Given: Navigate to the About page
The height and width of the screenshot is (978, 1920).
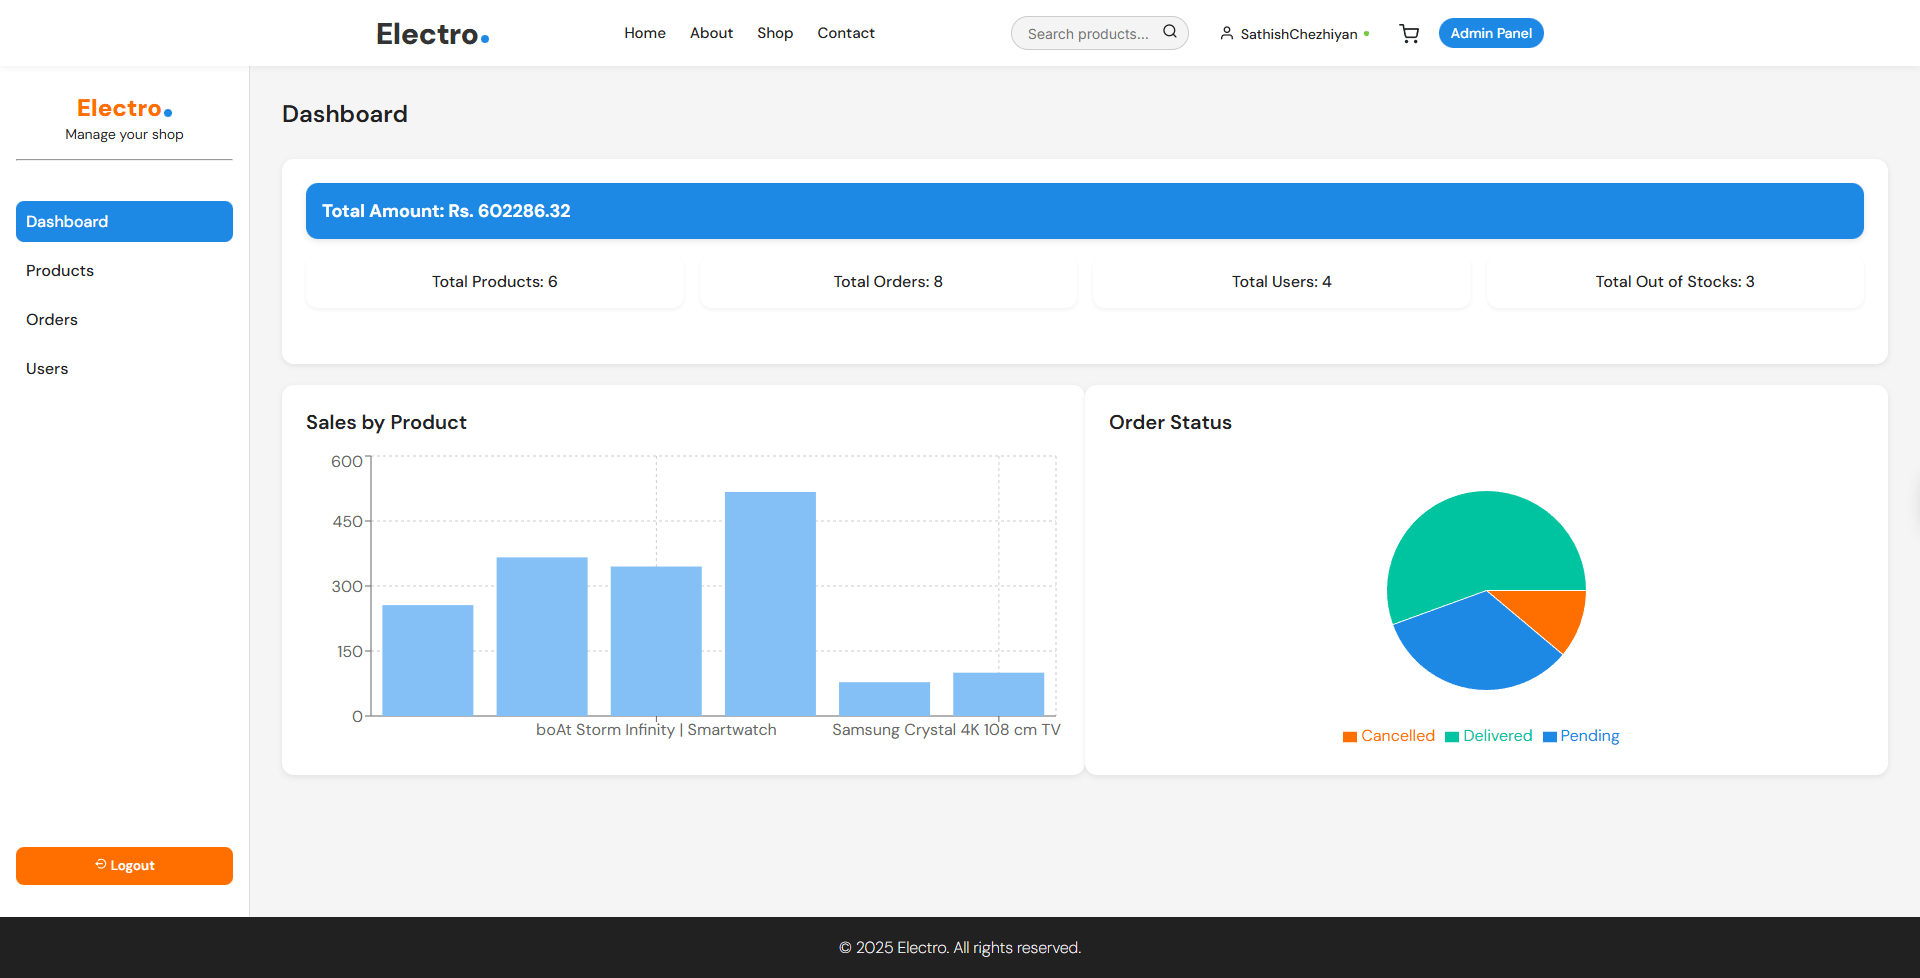Looking at the screenshot, I should pos(711,33).
